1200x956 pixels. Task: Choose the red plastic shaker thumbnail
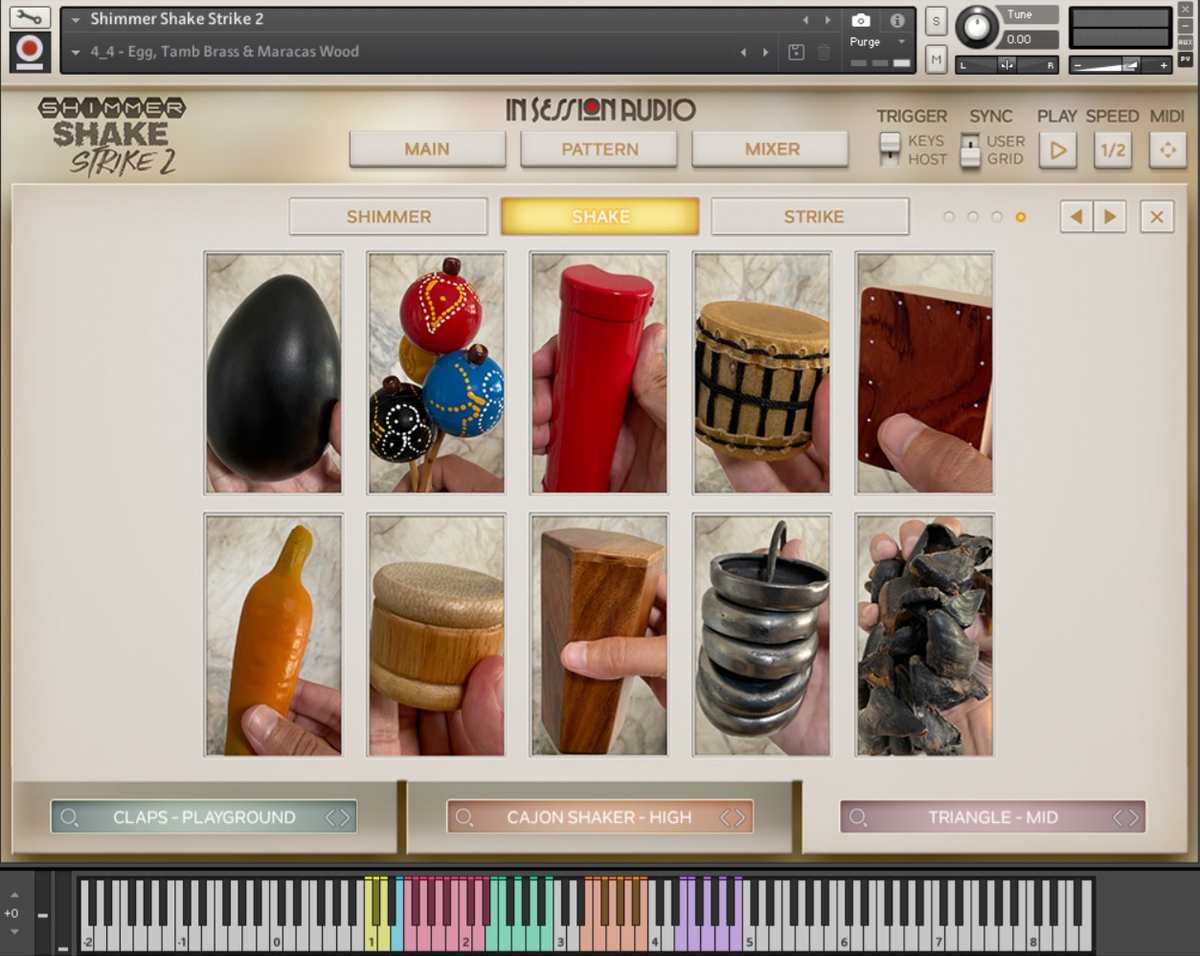(599, 372)
